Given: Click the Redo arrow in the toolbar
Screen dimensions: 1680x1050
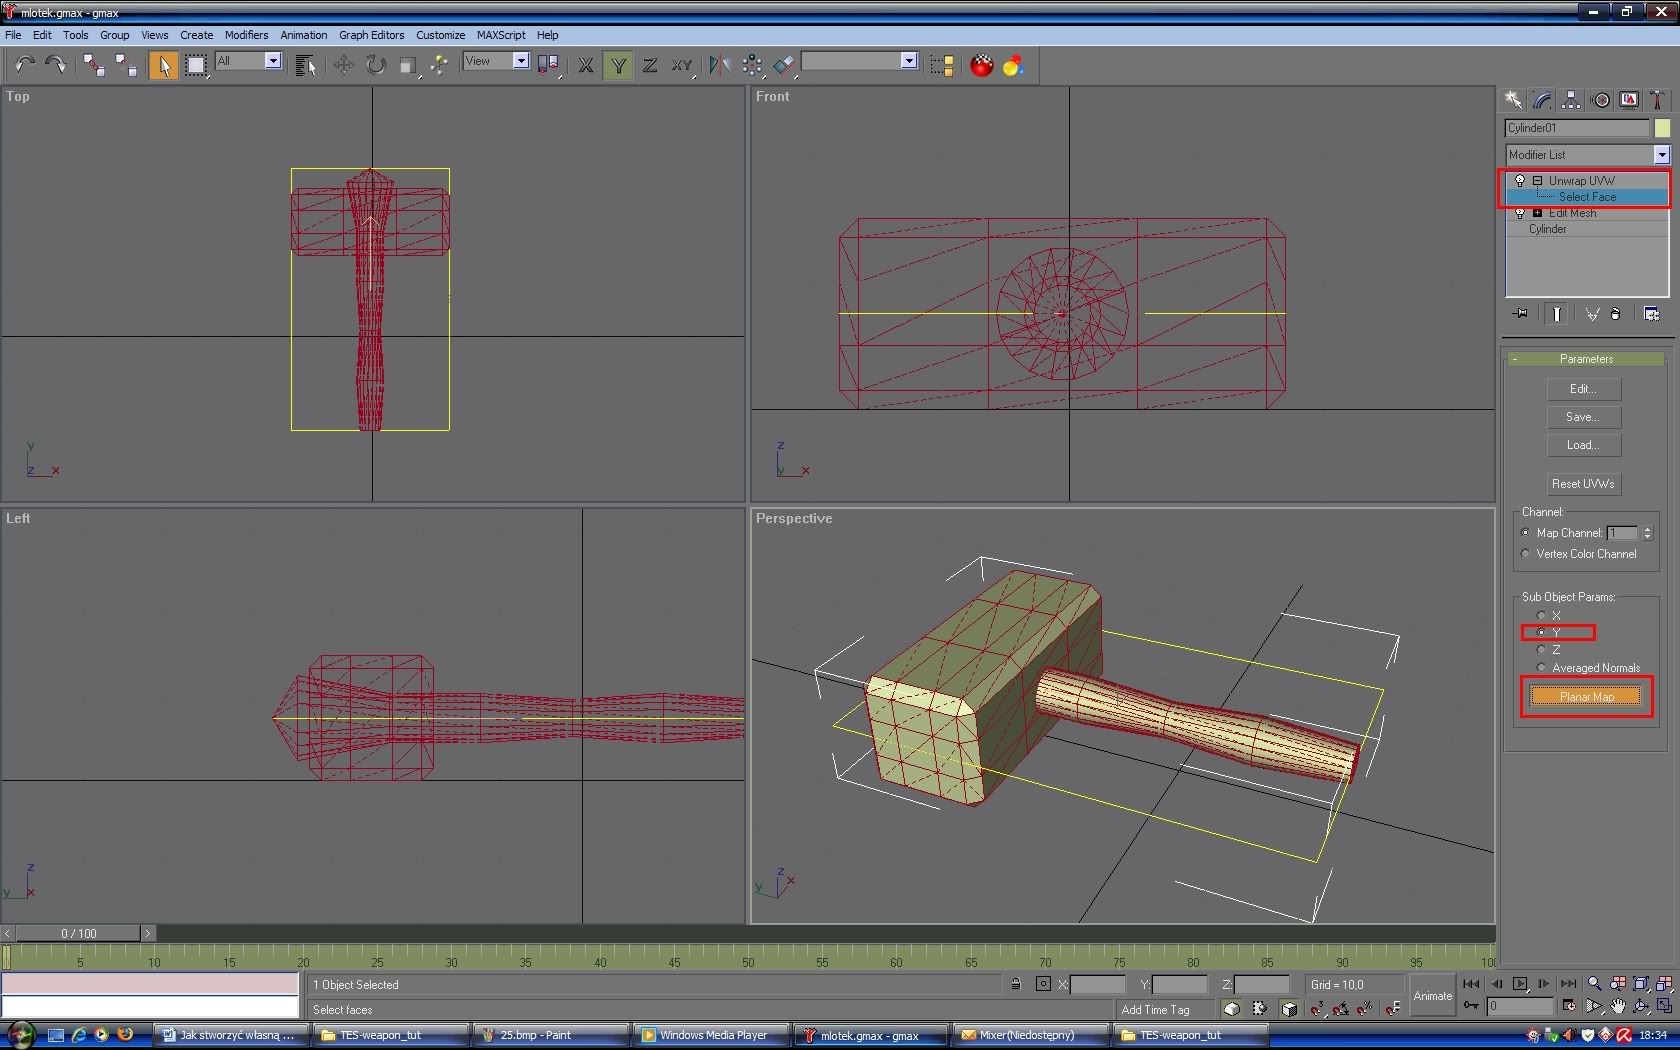Looking at the screenshot, I should coord(56,65).
